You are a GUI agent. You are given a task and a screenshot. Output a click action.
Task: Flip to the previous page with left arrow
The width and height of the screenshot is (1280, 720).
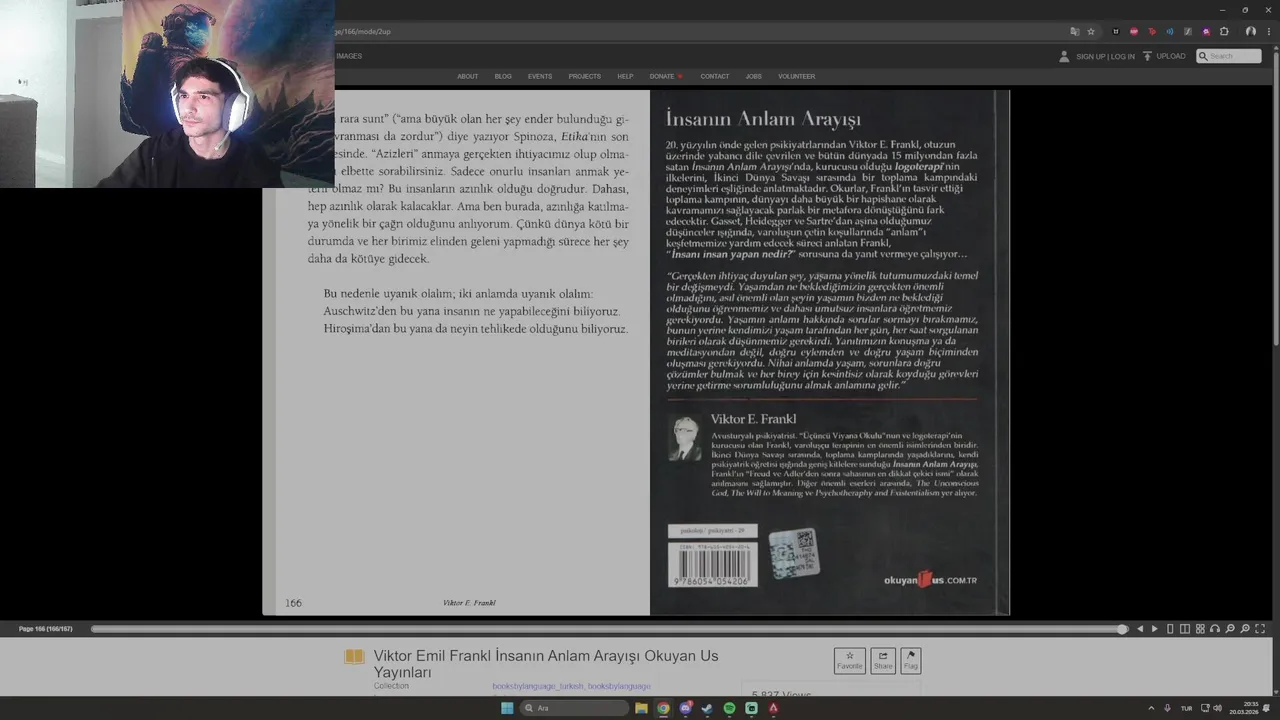pyautogui.click(x=1140, y=629)
